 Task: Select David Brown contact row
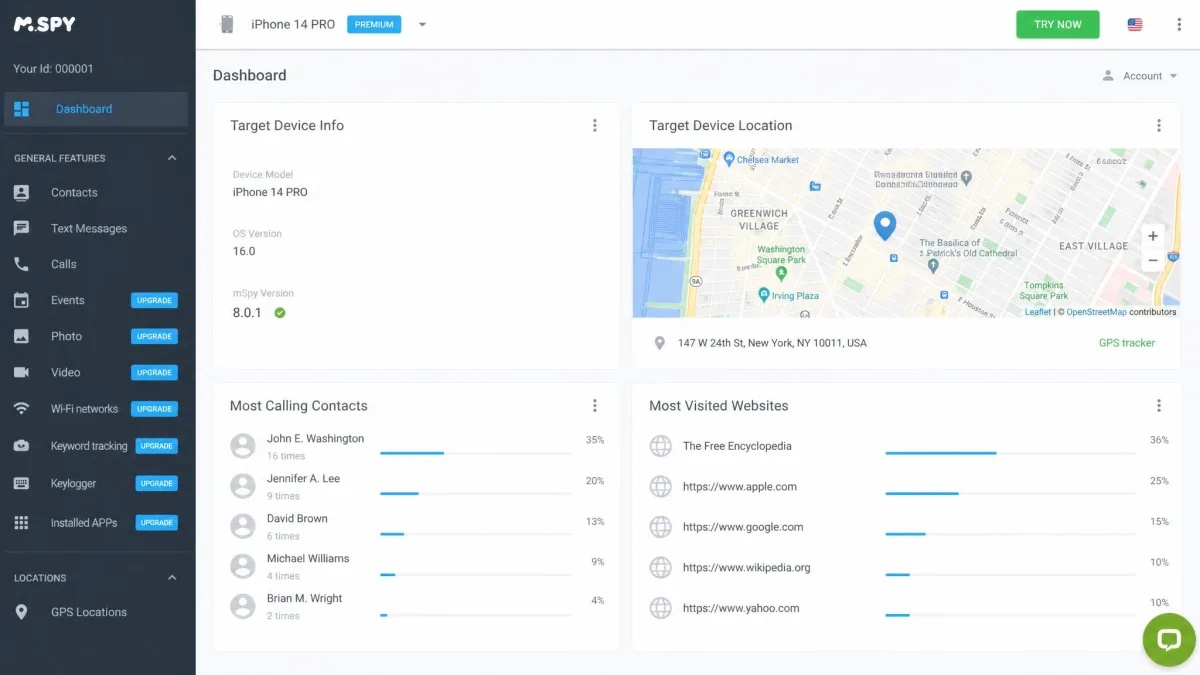(x=417, y=526)
